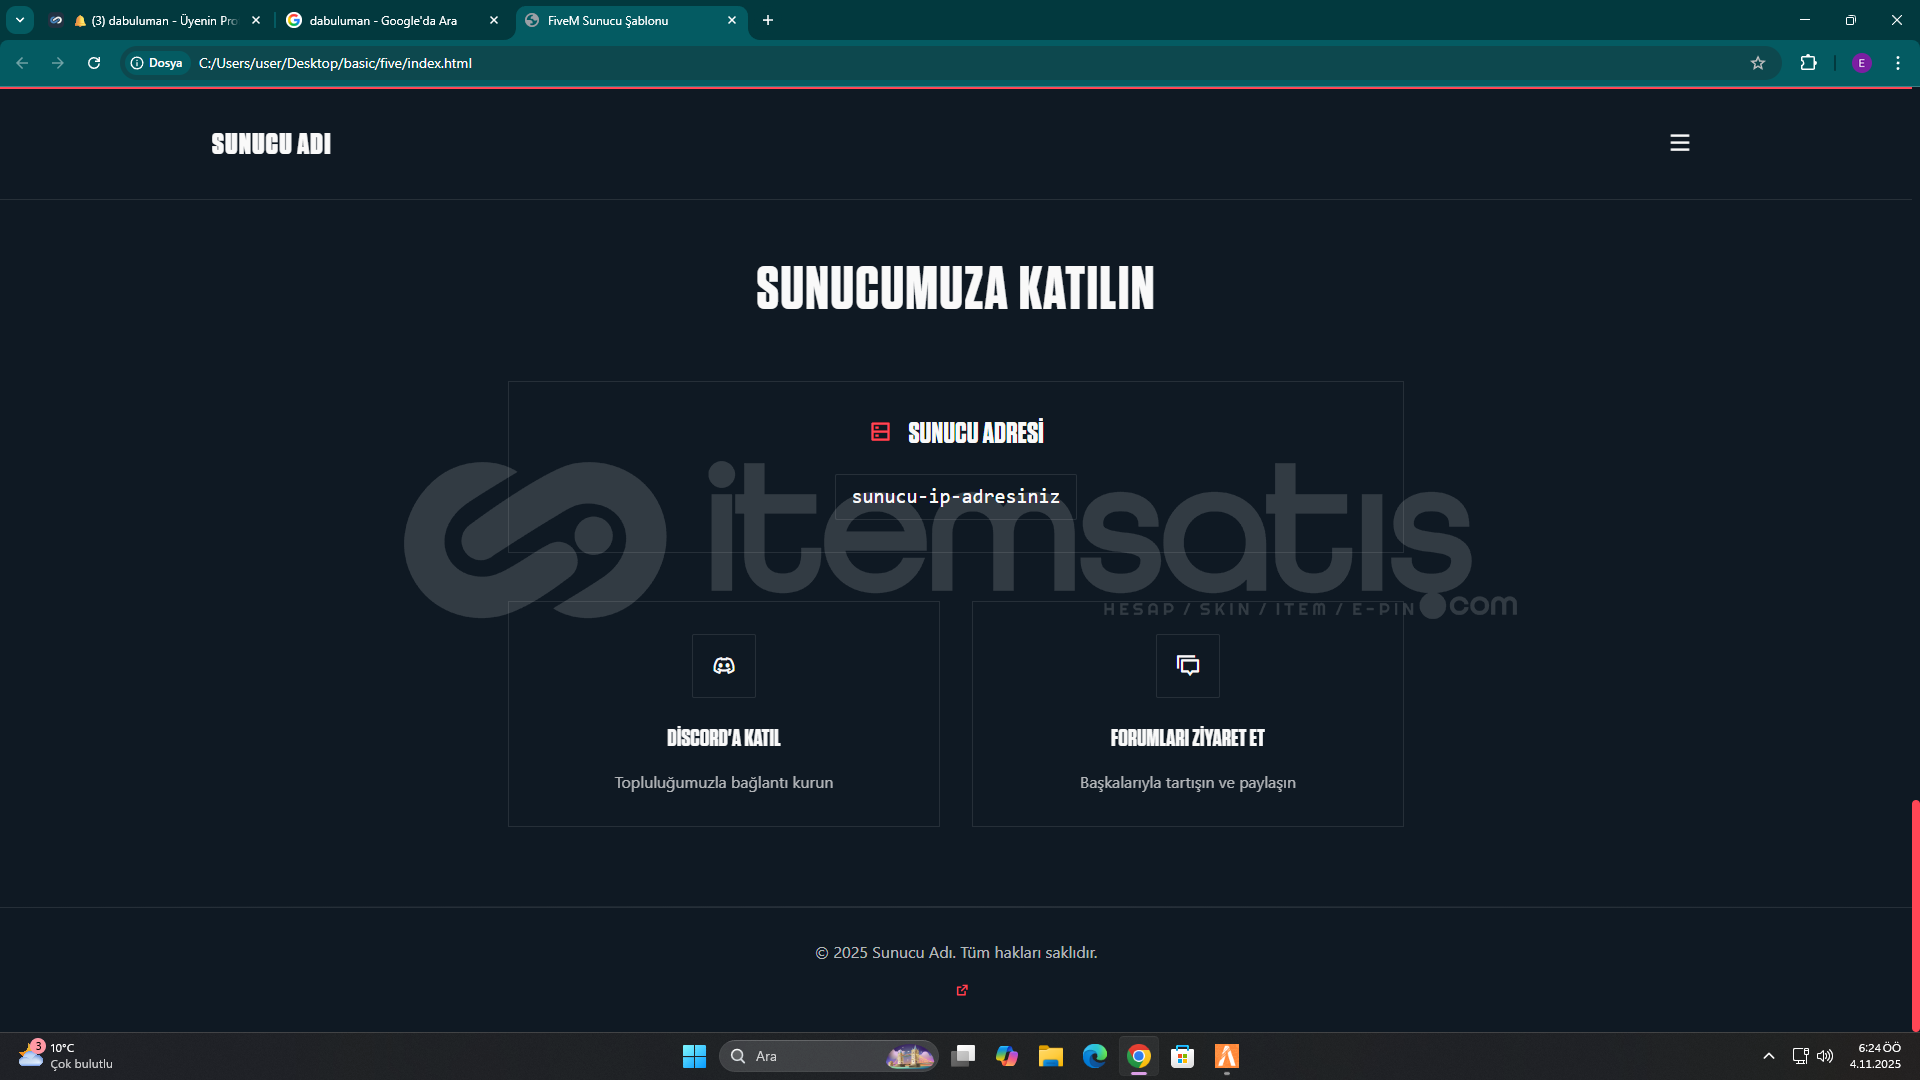Show hidden system tray icons
Viewport: 1920px width, 1080px height.
coord(1768,1056)
